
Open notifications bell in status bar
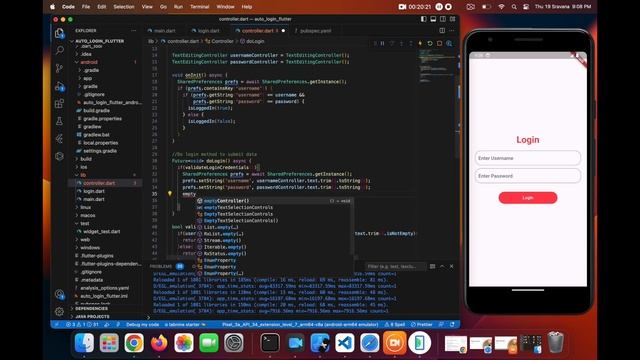point(452,324)
